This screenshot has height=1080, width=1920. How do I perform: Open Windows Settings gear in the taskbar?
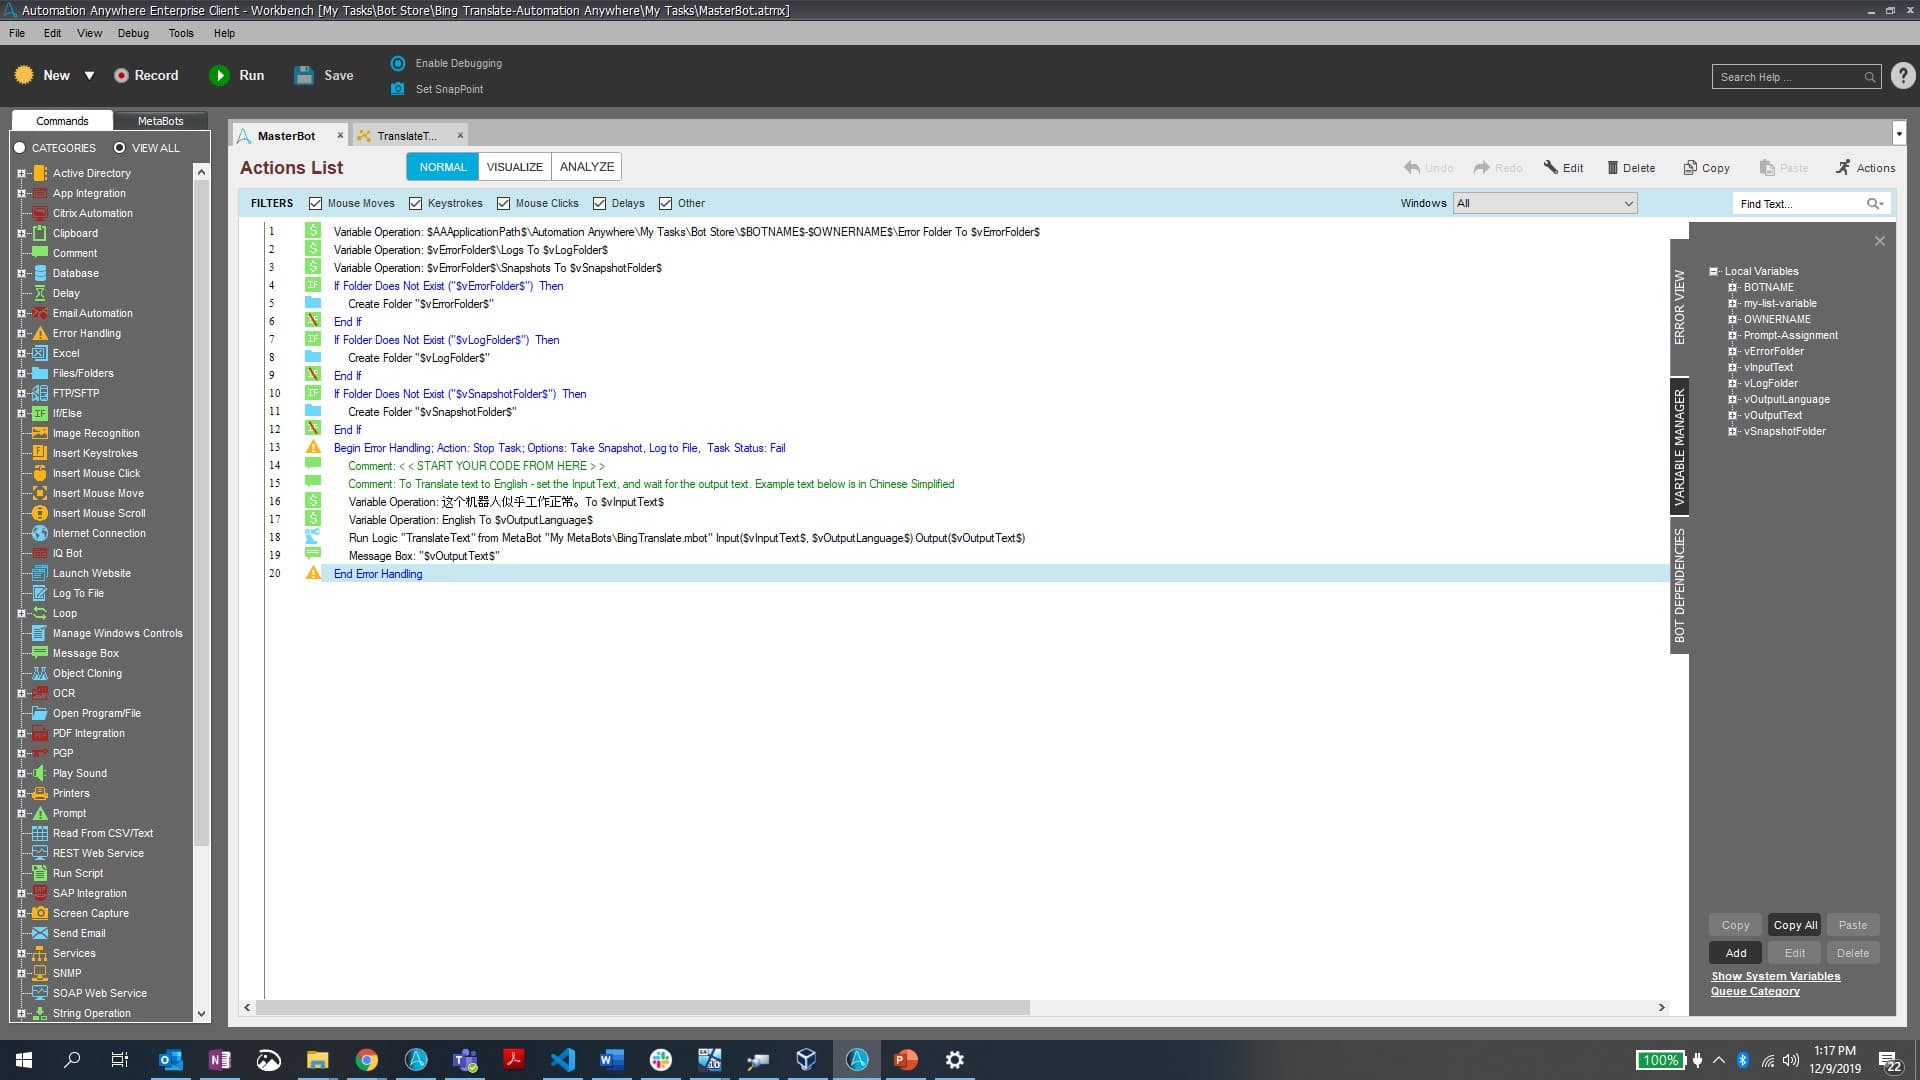coord(955,1060)
